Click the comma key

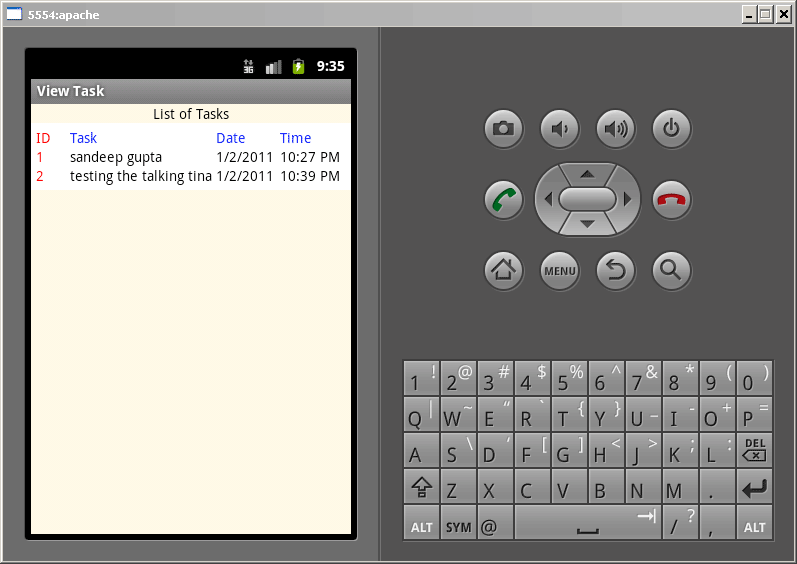coord(717,522)
